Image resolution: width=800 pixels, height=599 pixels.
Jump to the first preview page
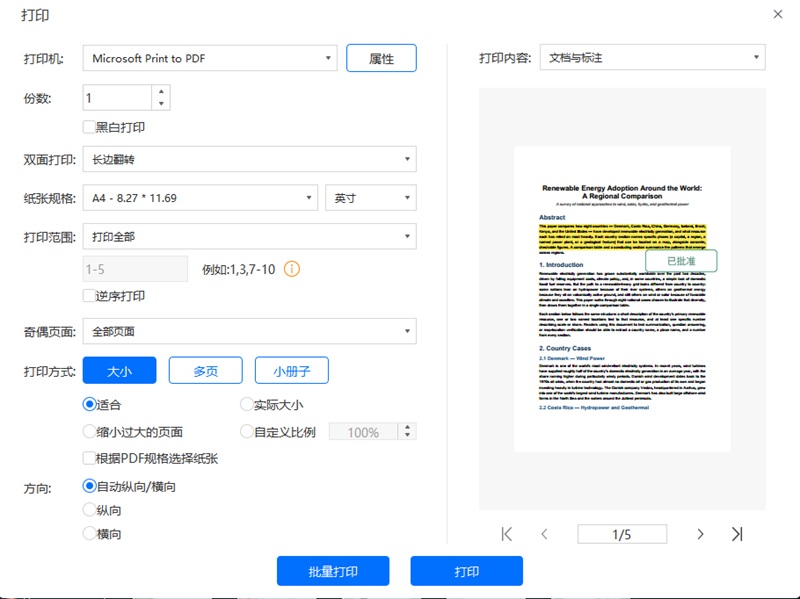507,534
